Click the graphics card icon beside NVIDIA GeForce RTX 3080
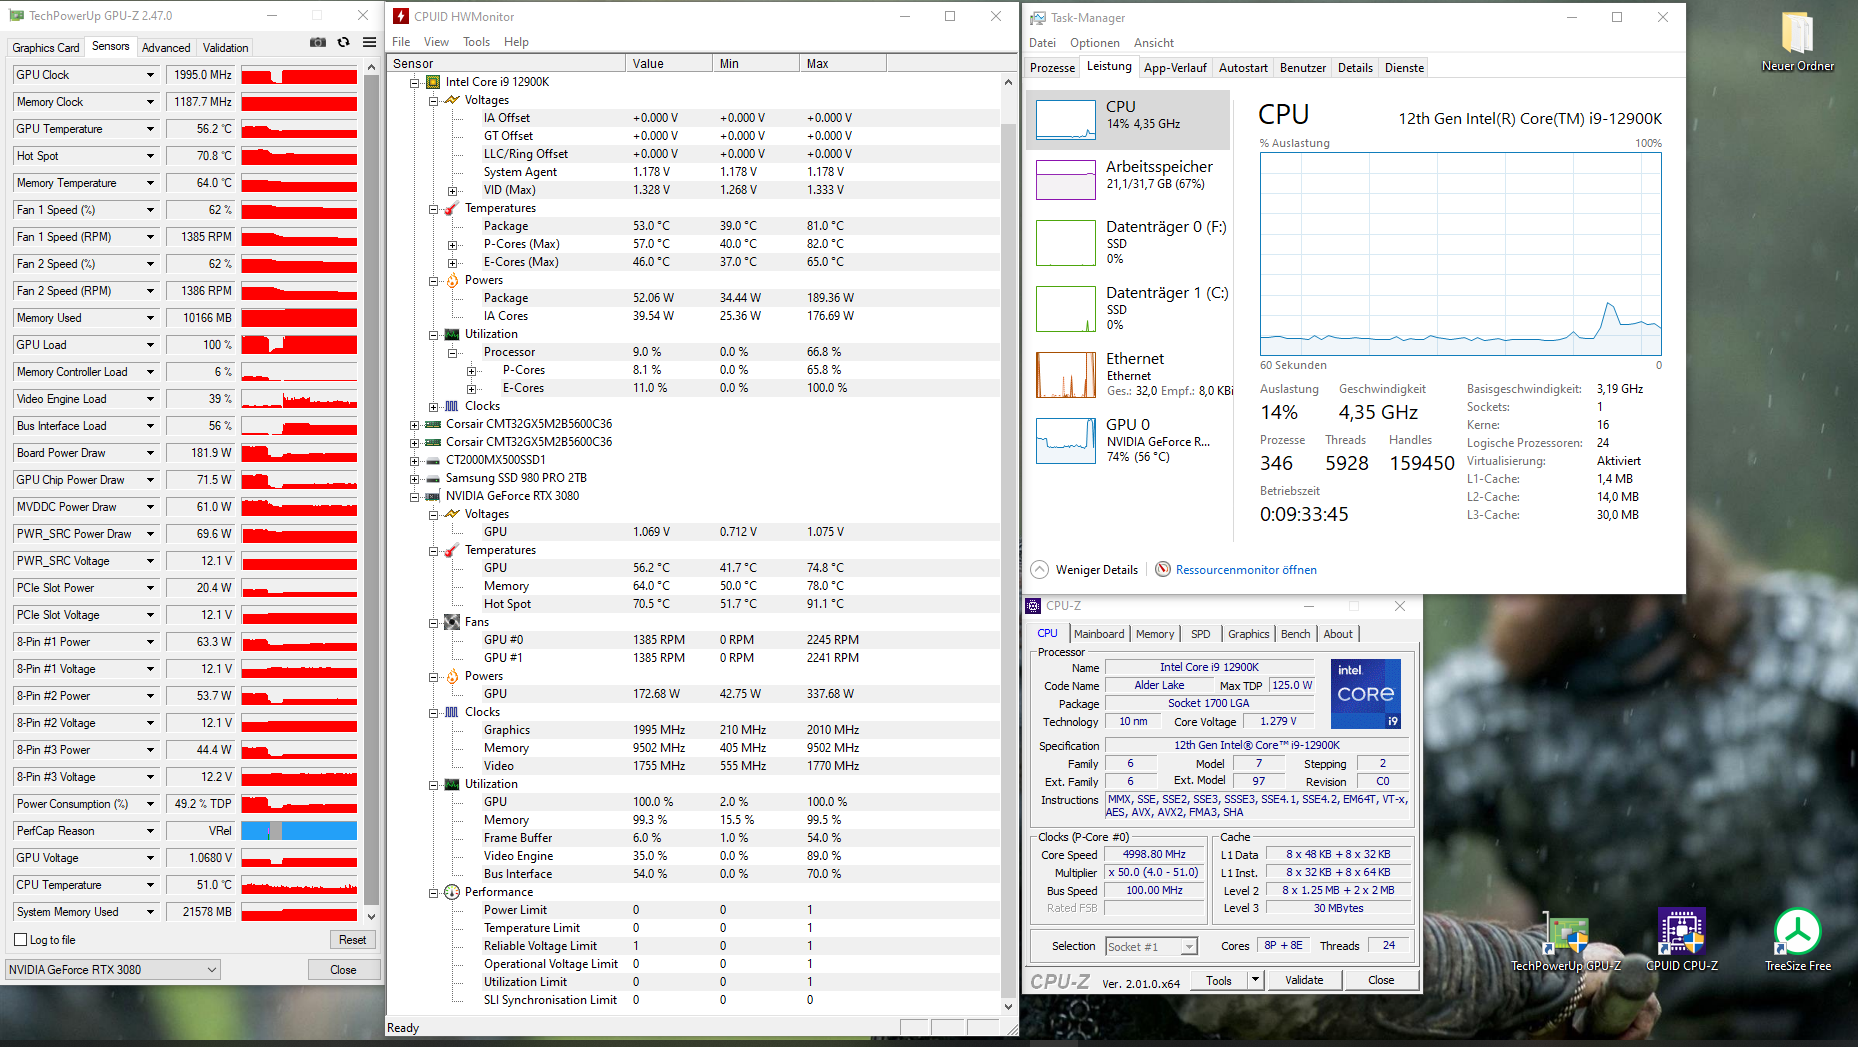Screen dimensions: 1858x1047 pyautogui.click(x=433, y=496)
